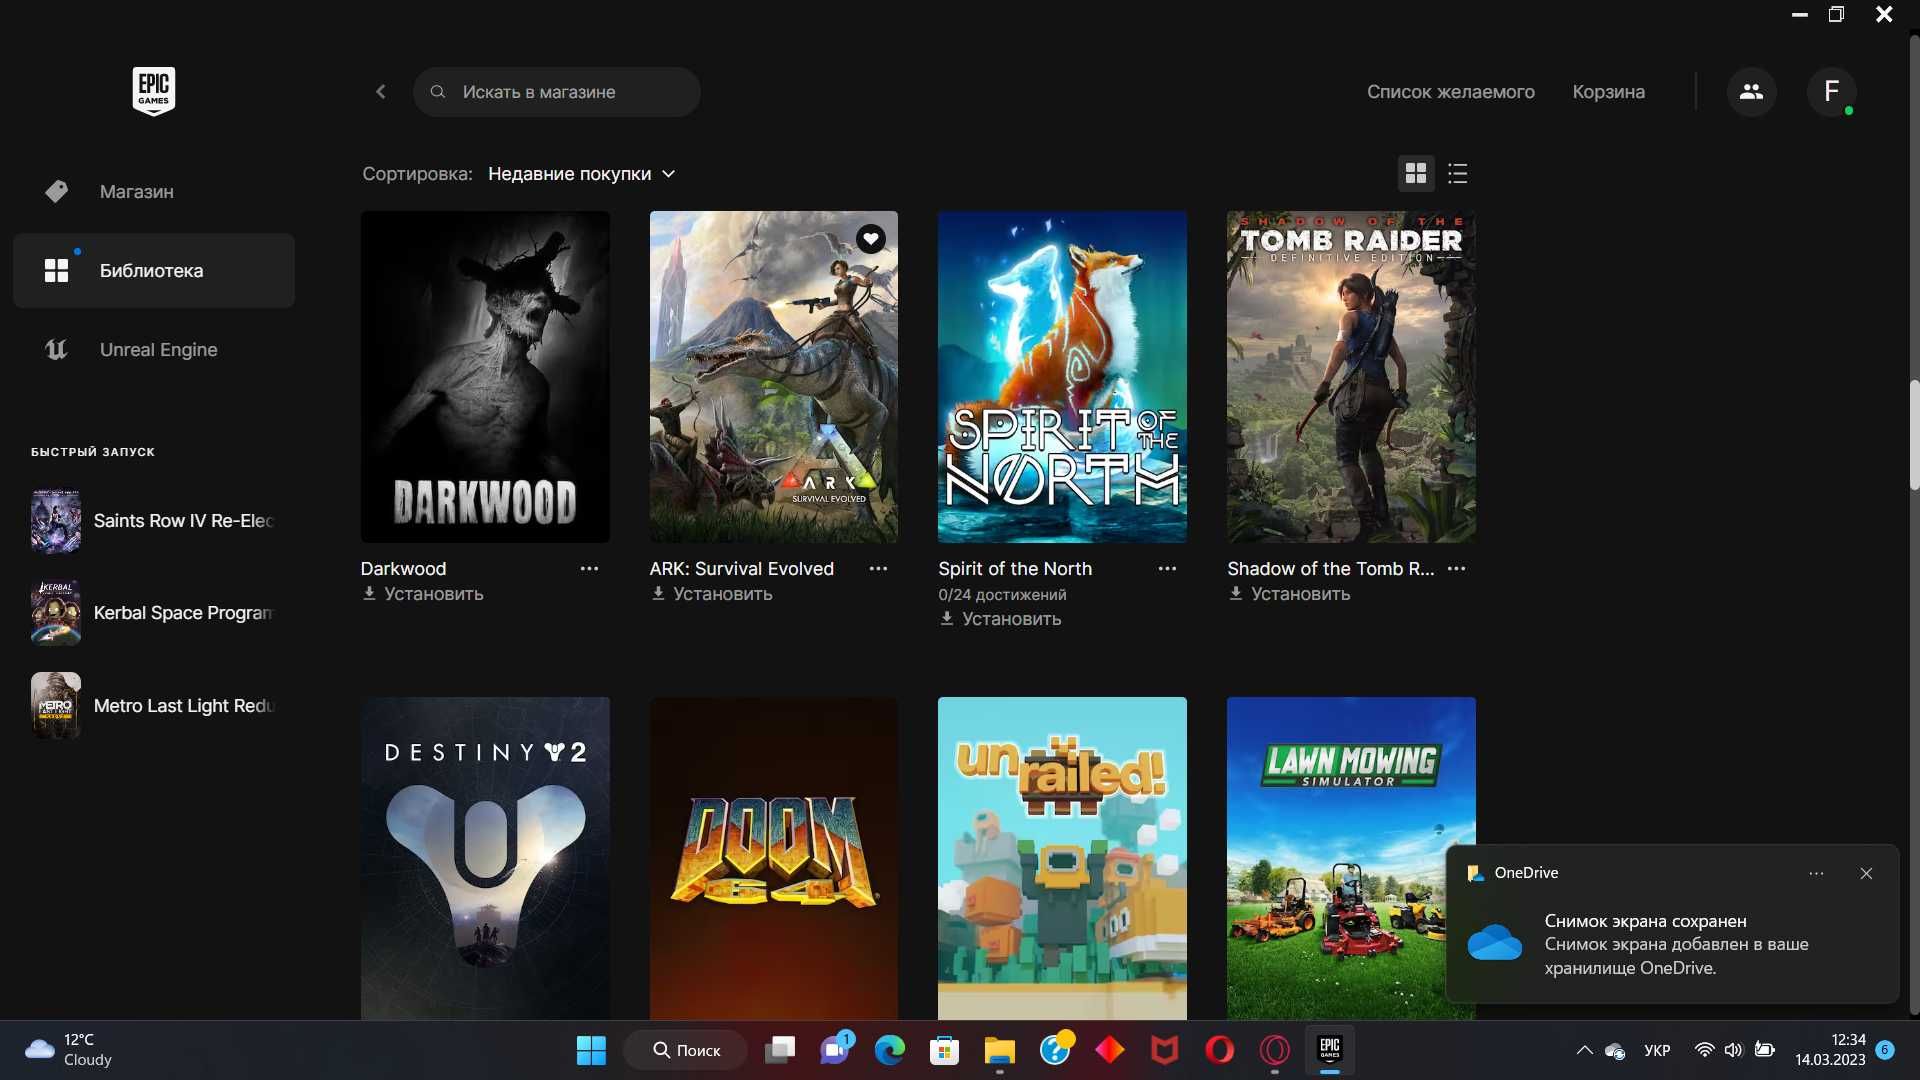This screenshot has width=1920, height=1080.
Task: Launch Metro Last Light Redux quick launch
Action: pos(154,706)
